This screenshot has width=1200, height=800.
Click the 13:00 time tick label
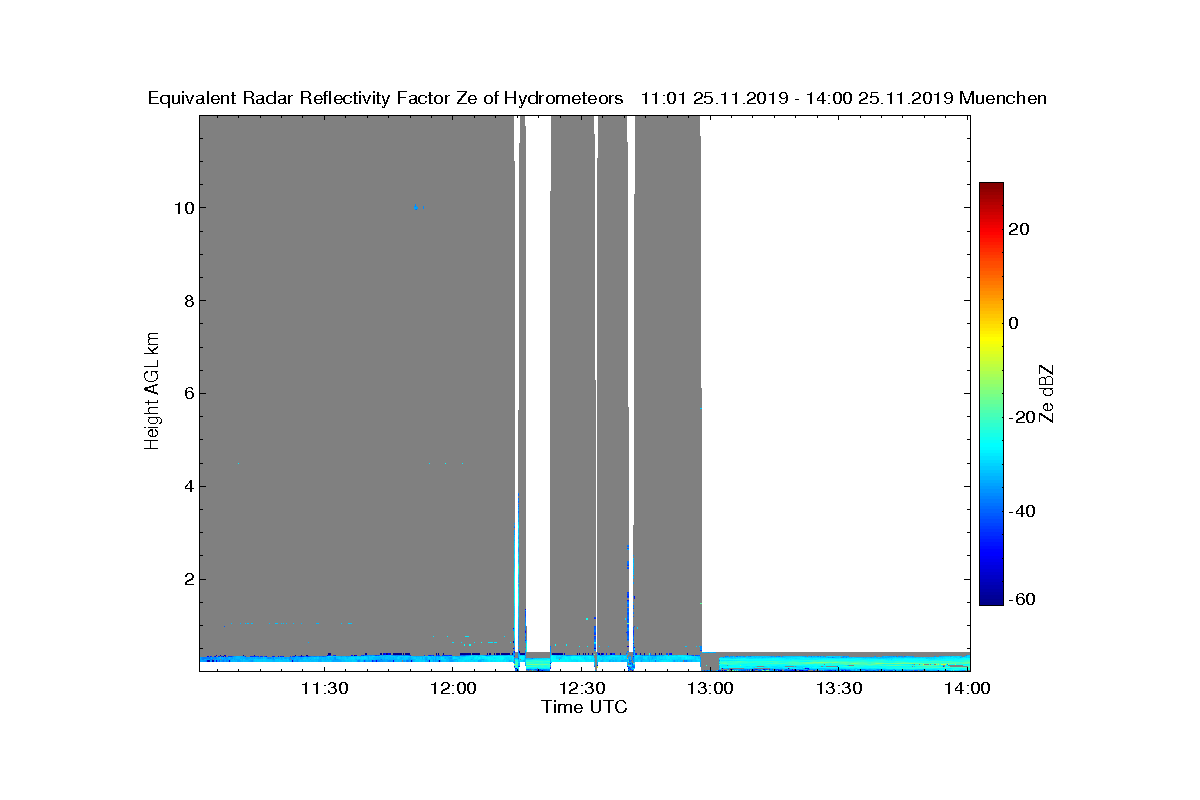(x=712, y=688)
